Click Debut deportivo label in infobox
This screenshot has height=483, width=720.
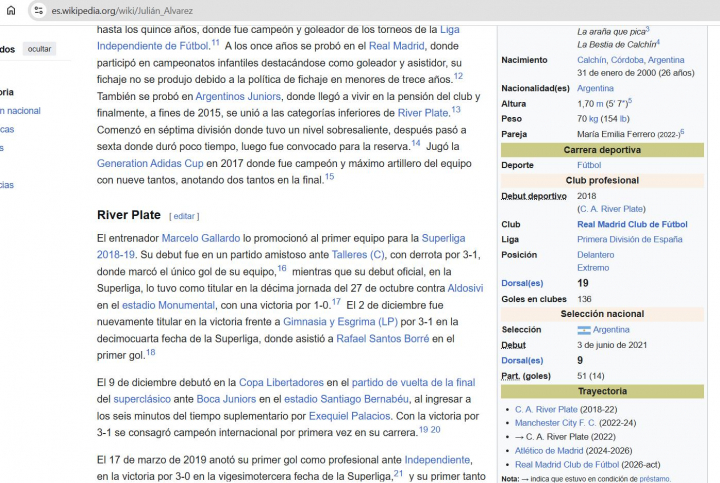click(x=534, y=196)
